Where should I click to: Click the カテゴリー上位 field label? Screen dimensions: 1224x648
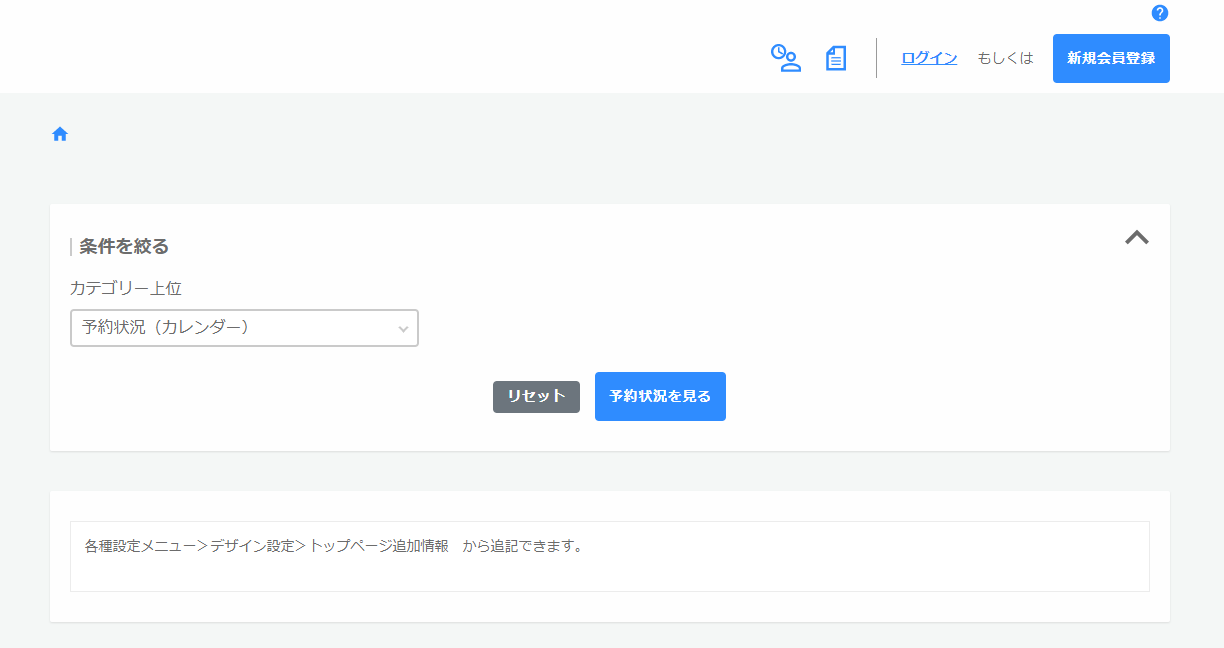126,288
